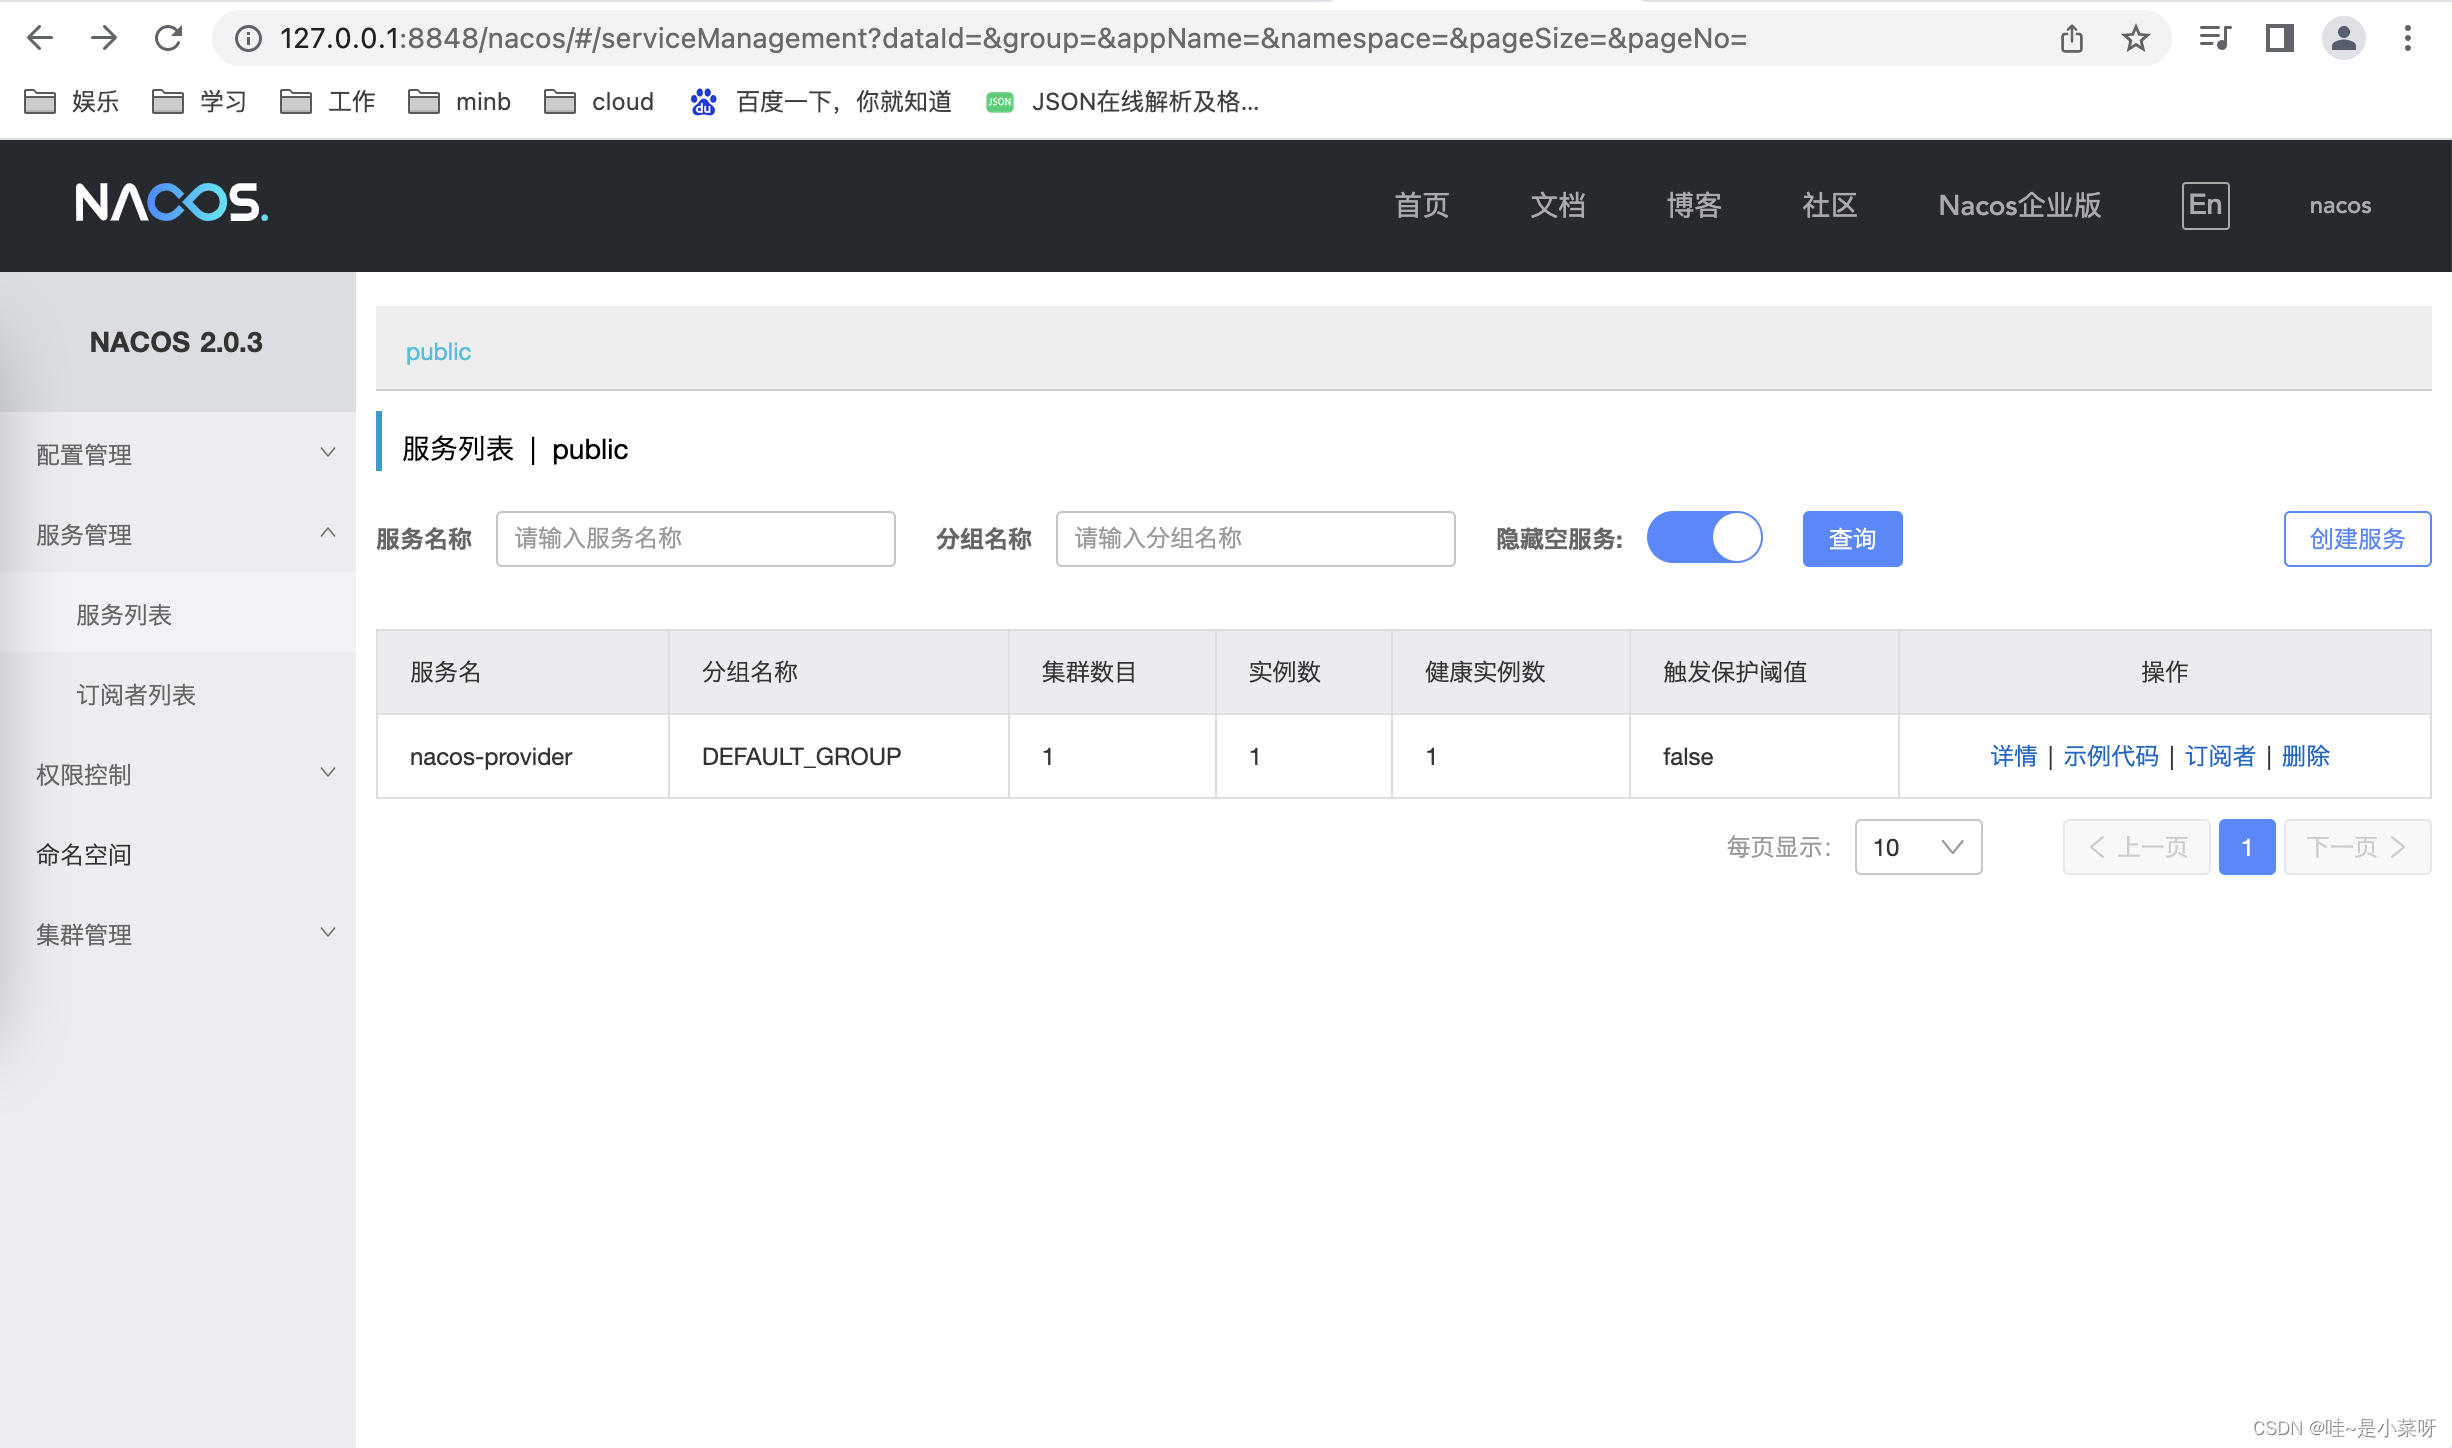Click the browser address bar URL
The width and height of the screenshot is (2452, 1448).
click(1013, 38)
